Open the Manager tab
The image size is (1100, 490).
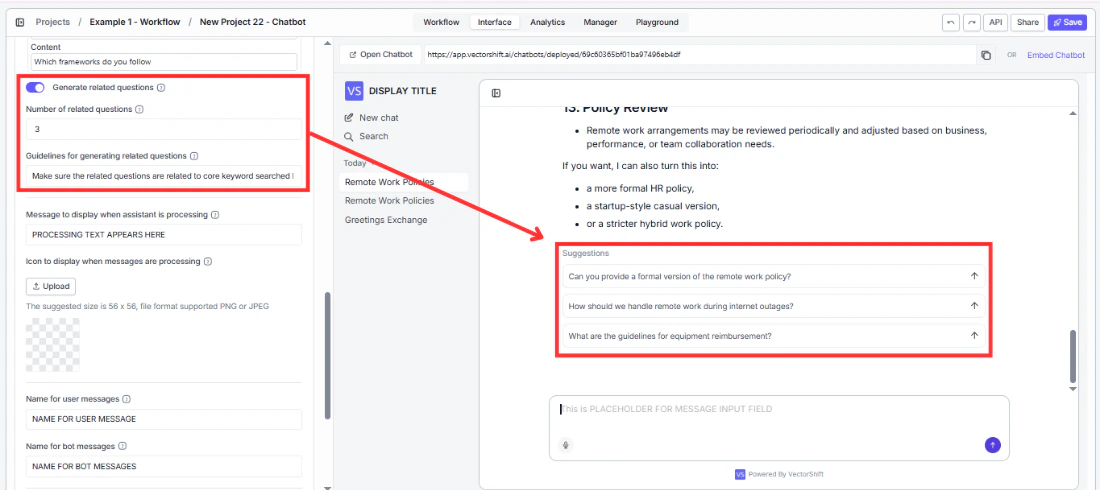click(x=601, y=22)
